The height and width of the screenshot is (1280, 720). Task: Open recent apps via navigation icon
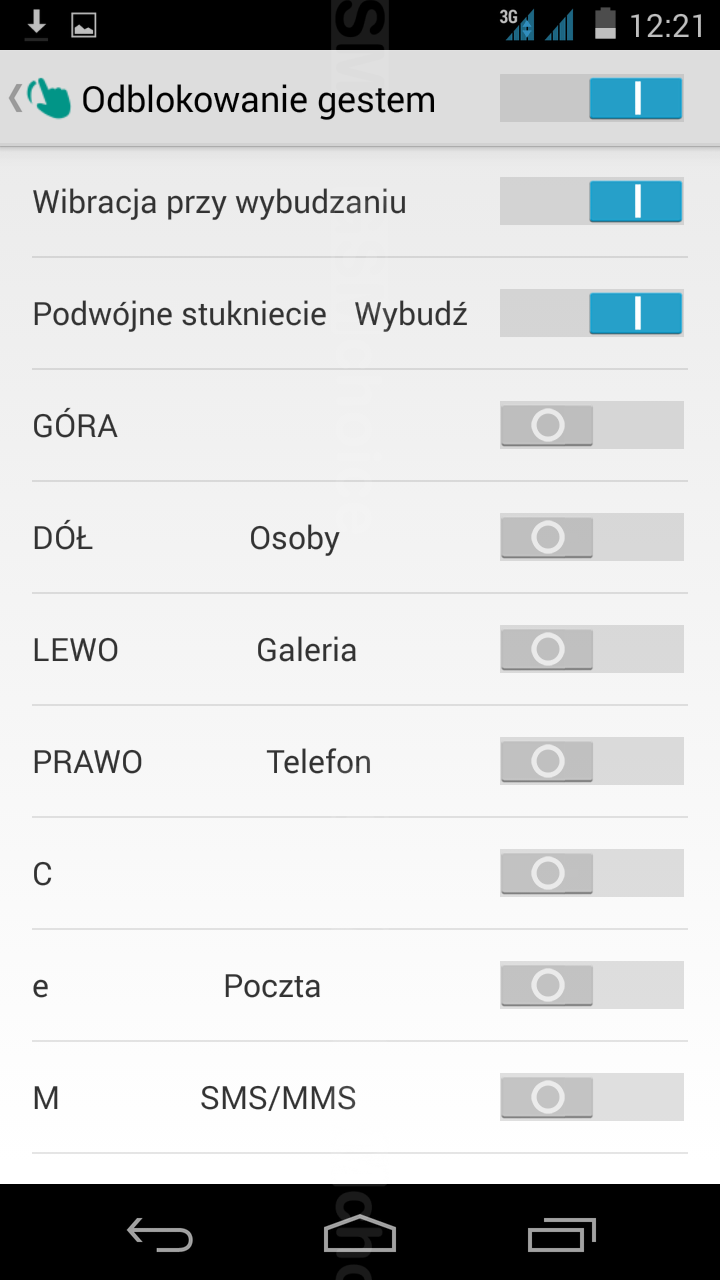point(561,1236)
